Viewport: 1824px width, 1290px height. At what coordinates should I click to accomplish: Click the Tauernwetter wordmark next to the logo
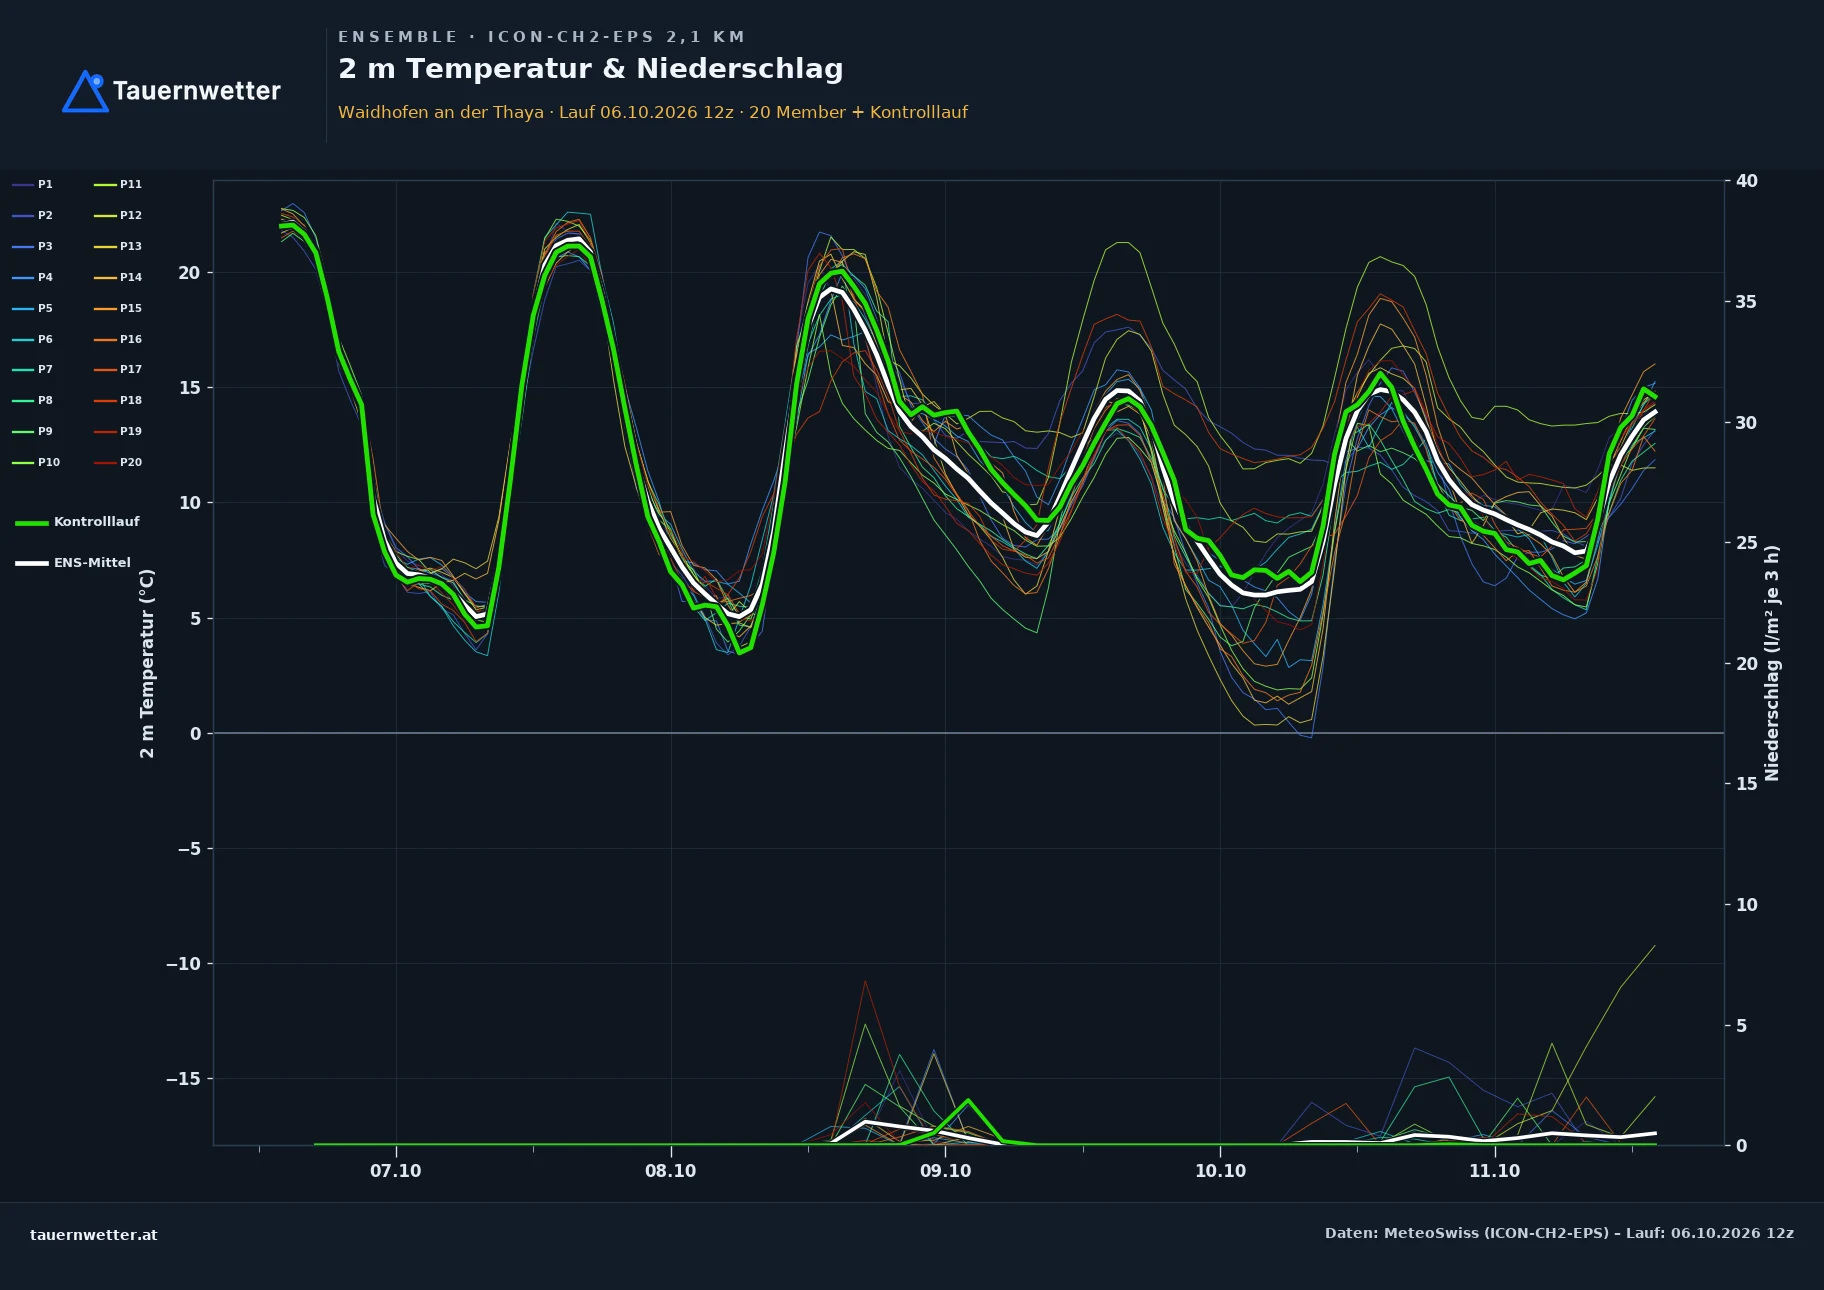coord(197,91)
